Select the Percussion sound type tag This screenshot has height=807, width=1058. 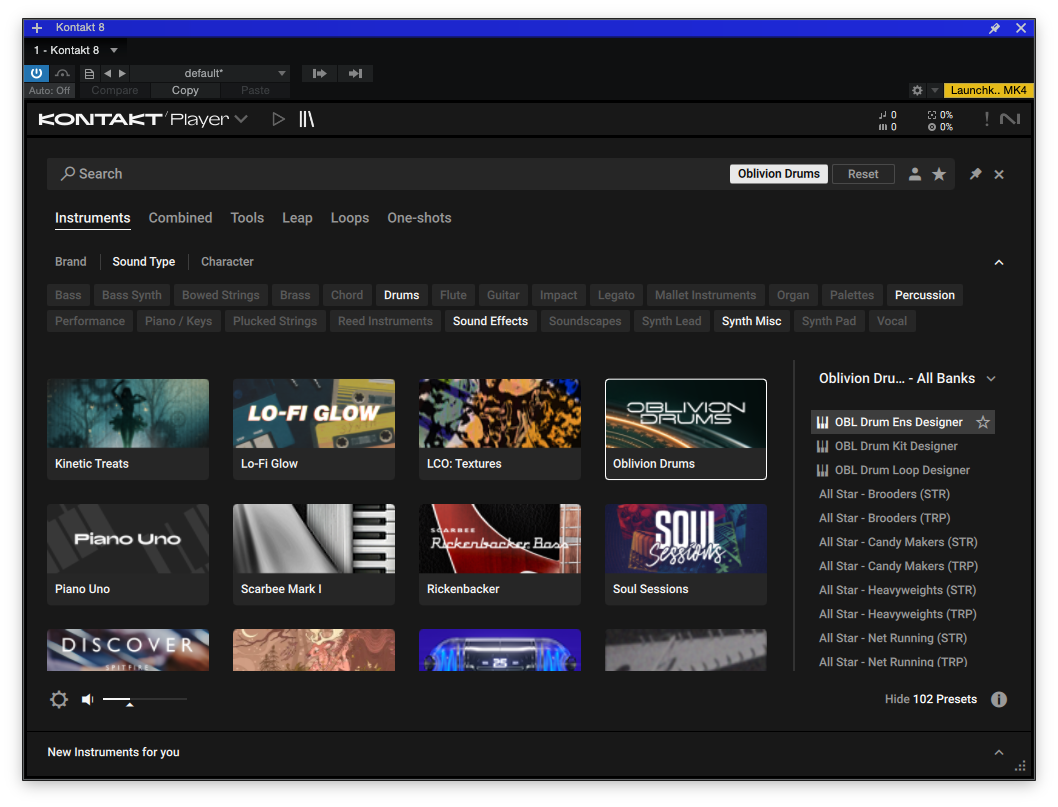coord(924,295)
